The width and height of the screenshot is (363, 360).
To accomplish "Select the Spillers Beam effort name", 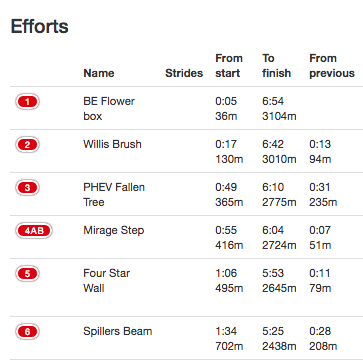I will pos(118,331).
